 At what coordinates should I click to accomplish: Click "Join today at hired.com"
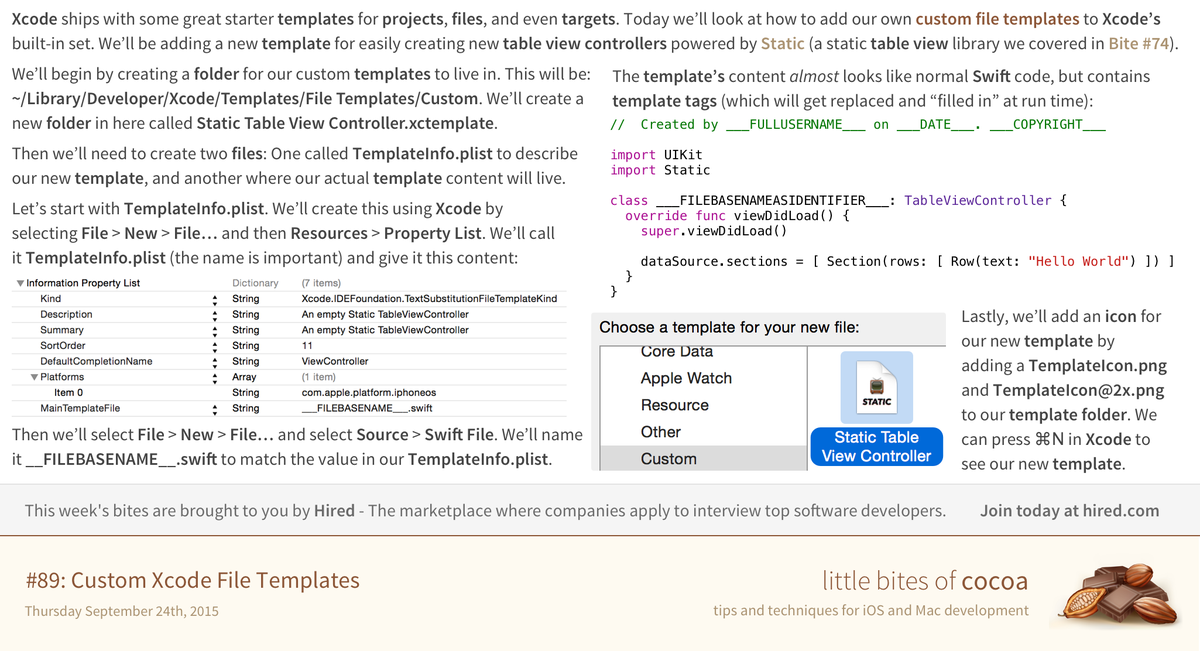pos(1070,510)
